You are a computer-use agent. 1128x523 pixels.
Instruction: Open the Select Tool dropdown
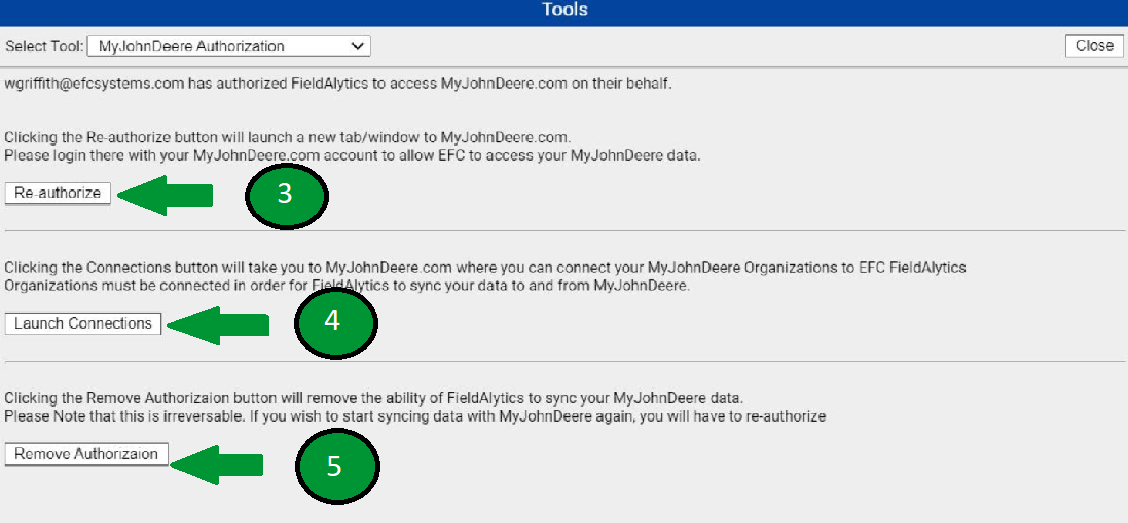pyautogui.click(x=228, y=47)
